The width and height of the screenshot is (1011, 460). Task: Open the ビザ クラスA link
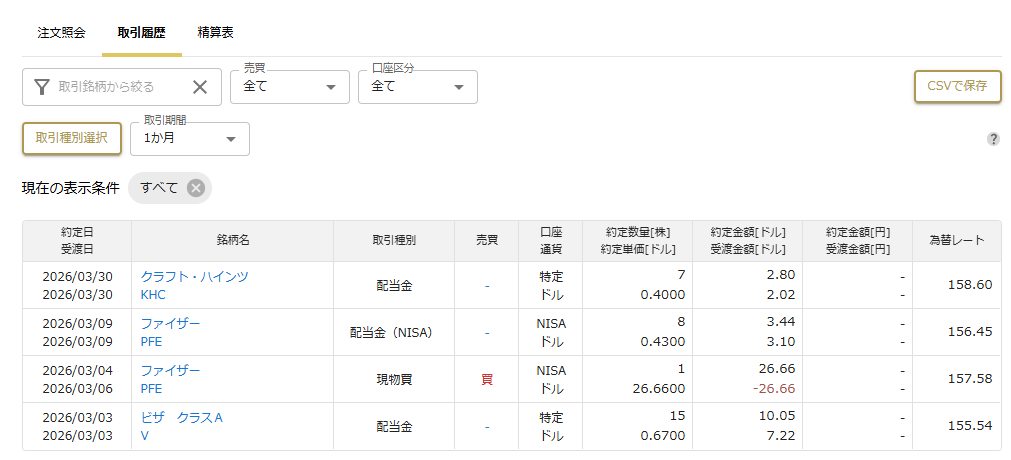[x=181, y=417]
